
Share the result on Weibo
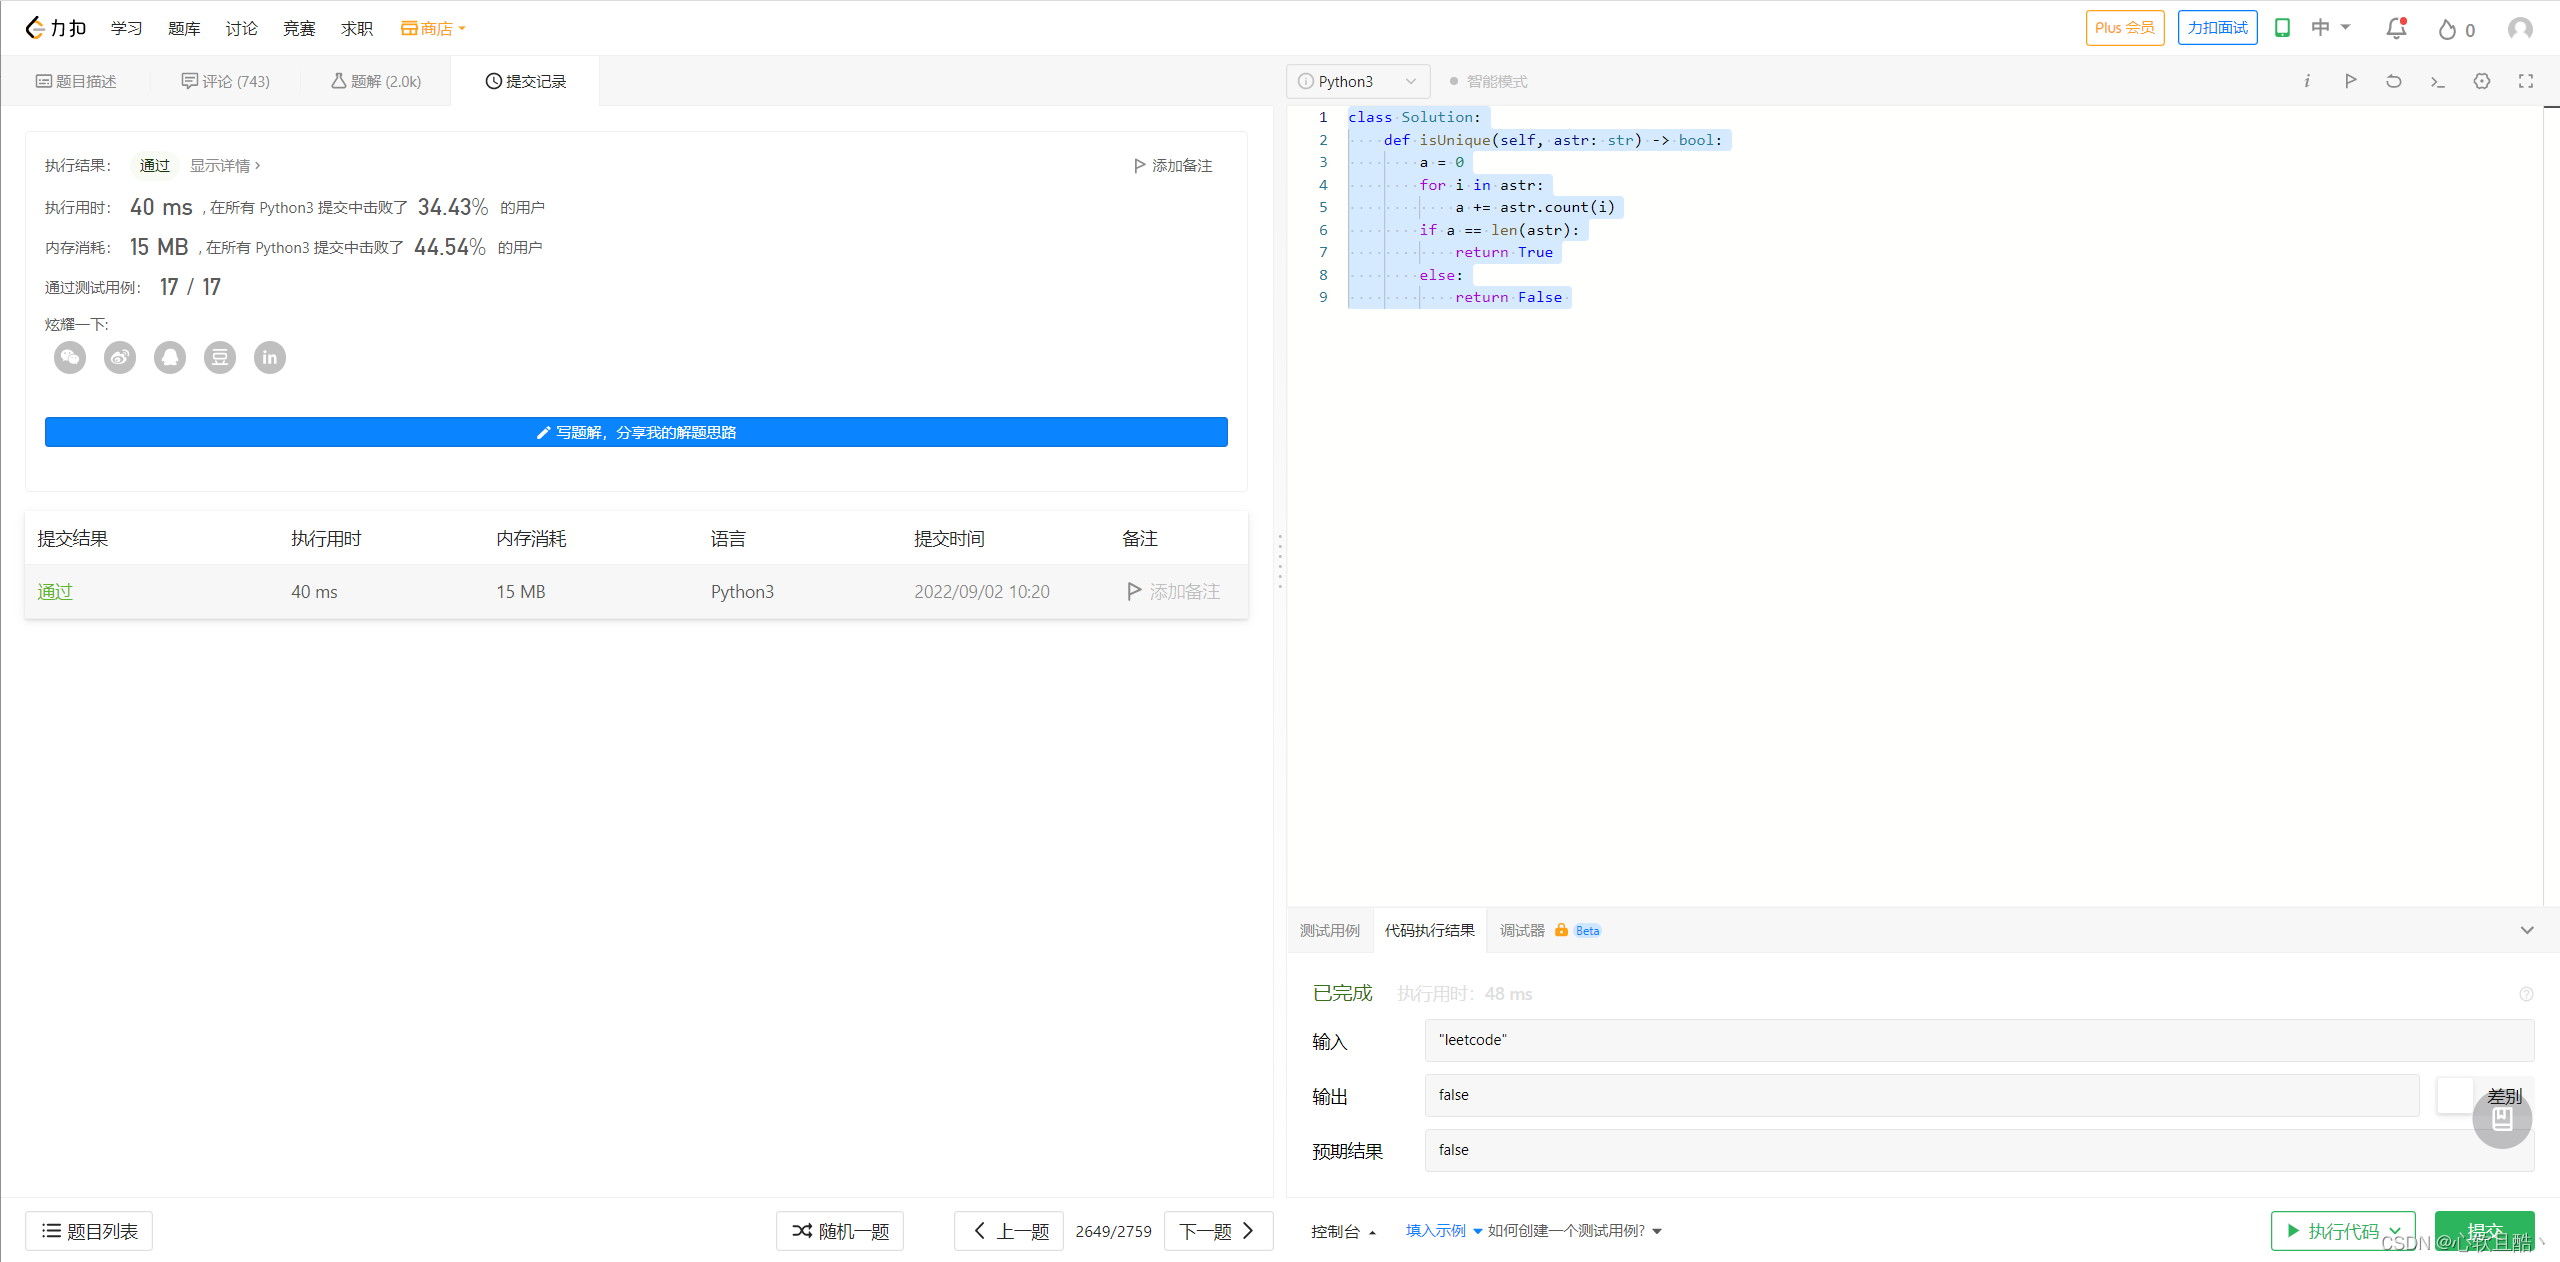click(120, 357)
